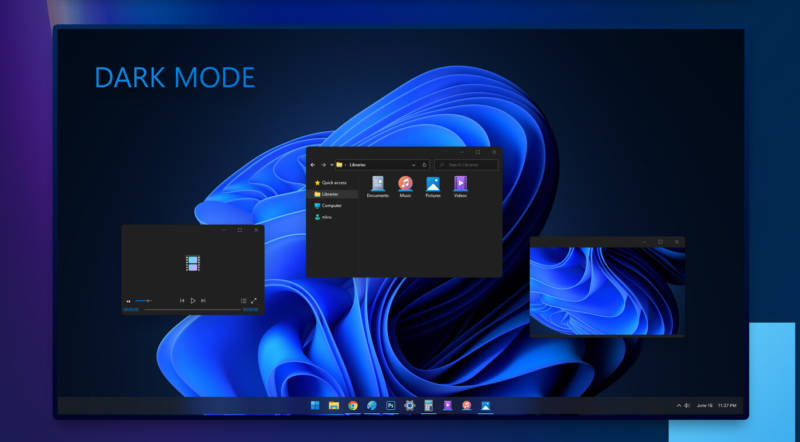Skip to next track in media player

coord(203,301)
